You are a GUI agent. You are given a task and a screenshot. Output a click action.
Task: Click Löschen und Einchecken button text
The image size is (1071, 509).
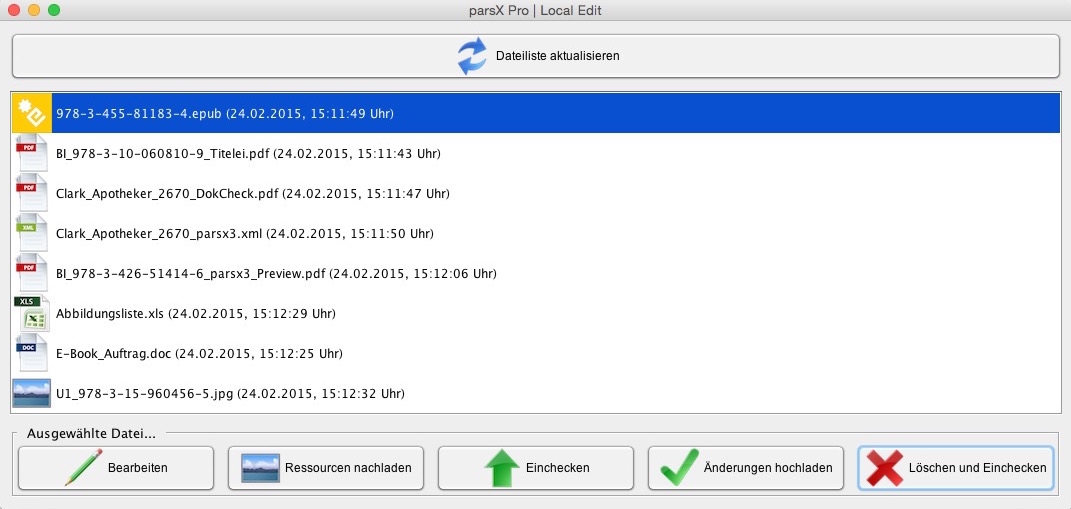[977, 468]
